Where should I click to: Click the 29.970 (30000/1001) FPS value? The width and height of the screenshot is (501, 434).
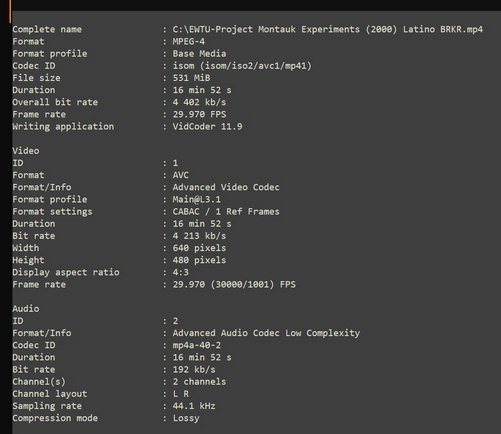point(234,285)
